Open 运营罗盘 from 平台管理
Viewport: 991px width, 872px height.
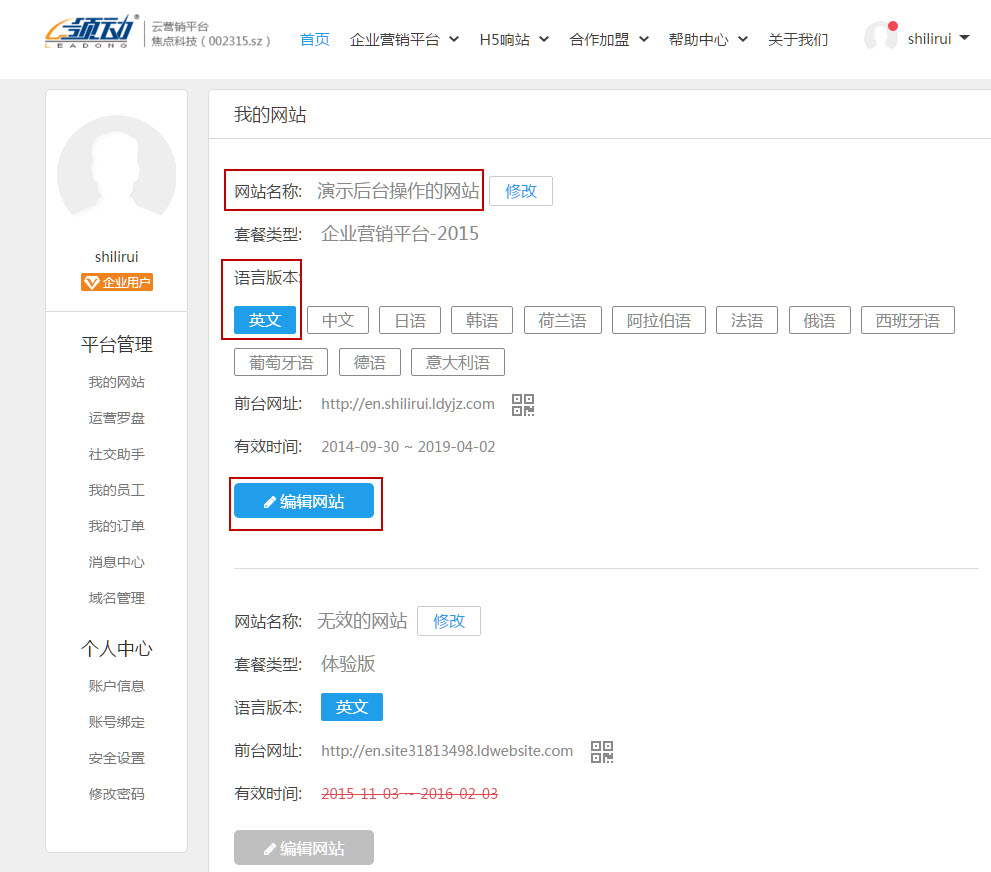119,418
